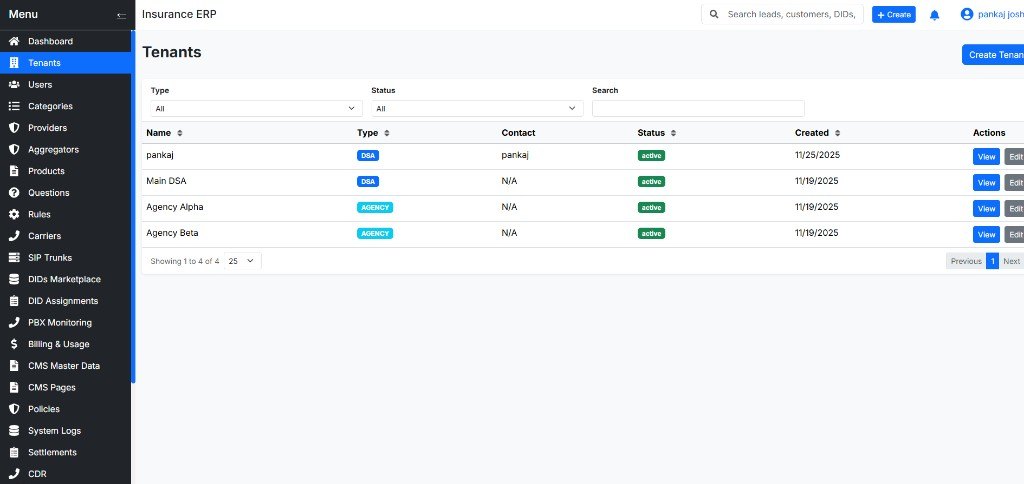
Task: Click the Questions help-circle icon
Action: click(x=14, y=193)
